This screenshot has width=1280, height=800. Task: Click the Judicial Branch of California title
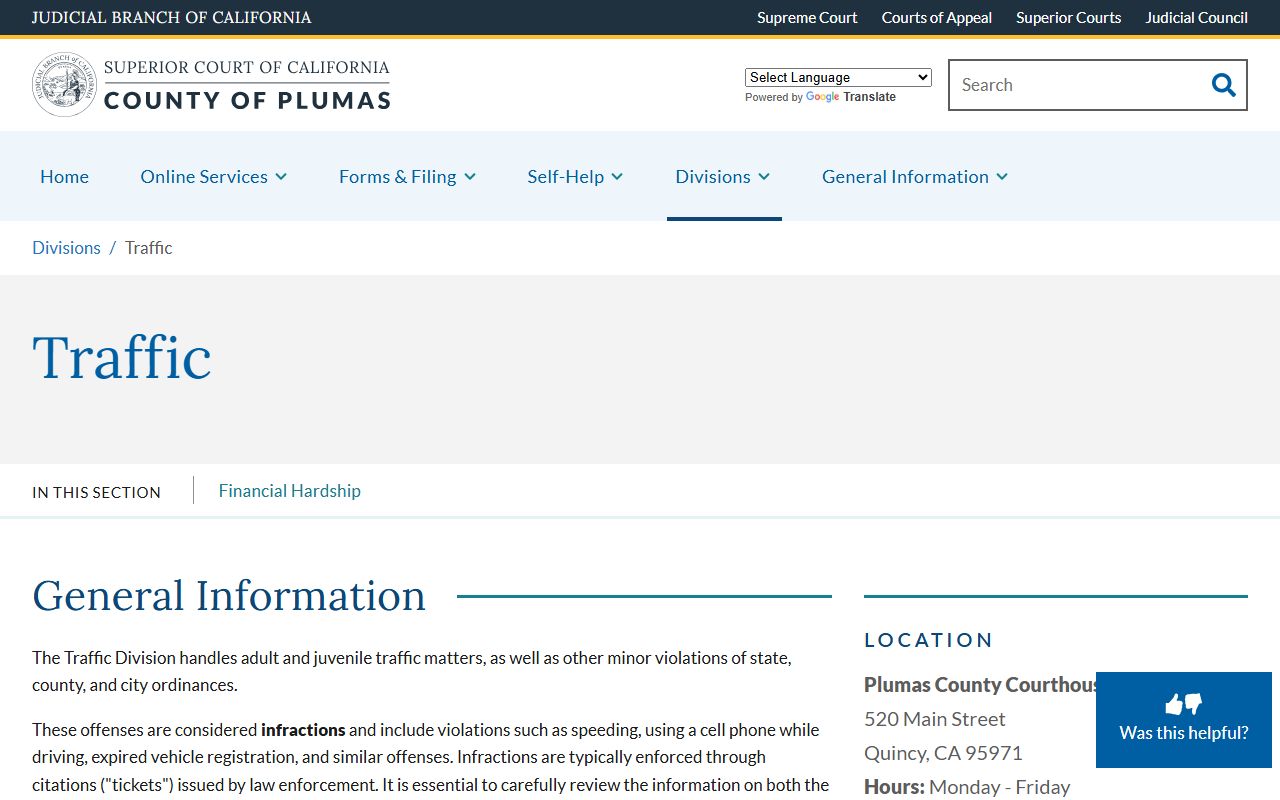(171, 17)
